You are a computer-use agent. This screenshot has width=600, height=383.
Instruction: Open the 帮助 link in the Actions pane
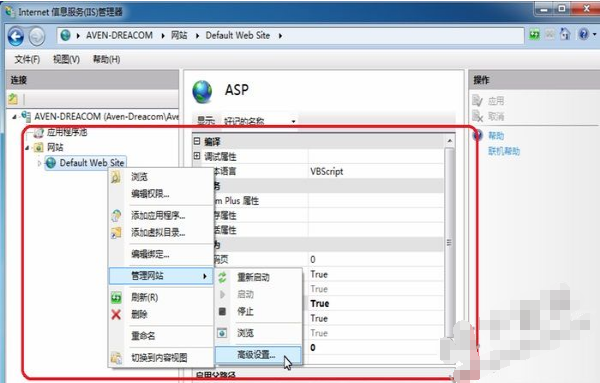(x=496, y=135)
